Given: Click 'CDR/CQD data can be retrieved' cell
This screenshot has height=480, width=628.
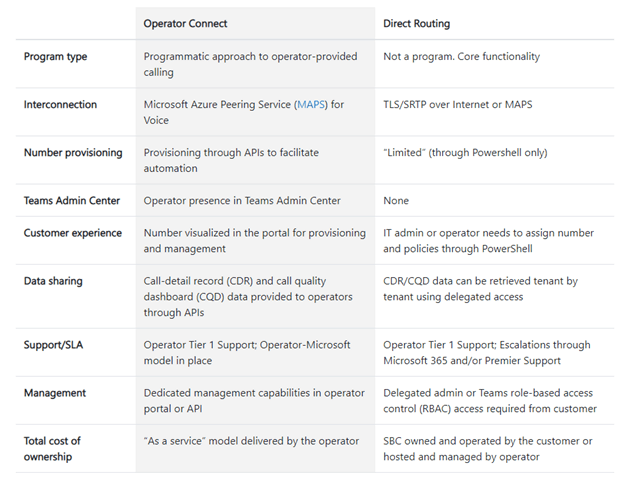Looking at the screenshot, I should coord(481,289).
